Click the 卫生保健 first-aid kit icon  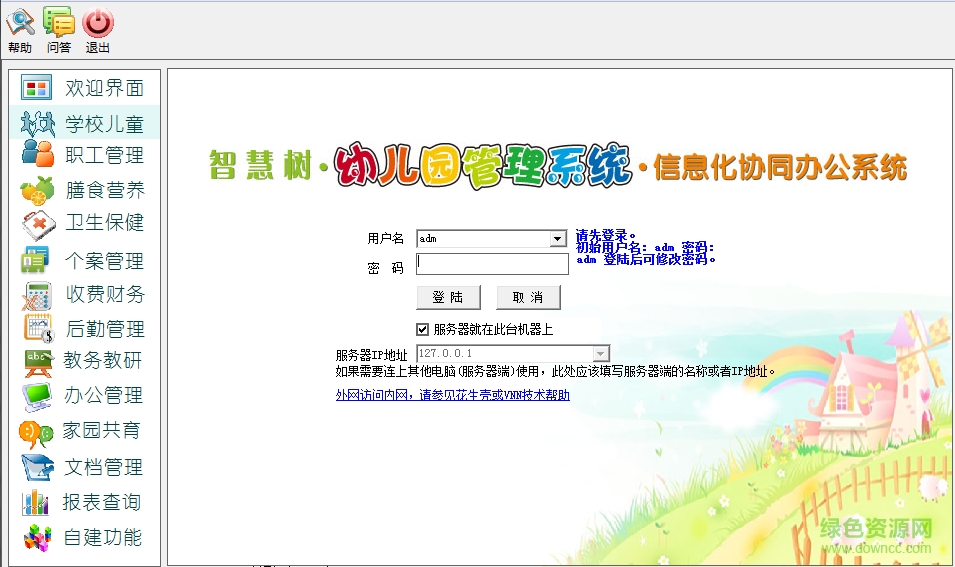(x=38, y=223)
